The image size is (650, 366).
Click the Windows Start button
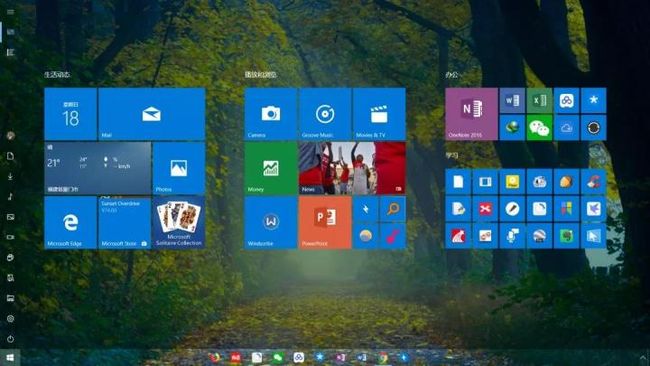click(x=10, y=357)
